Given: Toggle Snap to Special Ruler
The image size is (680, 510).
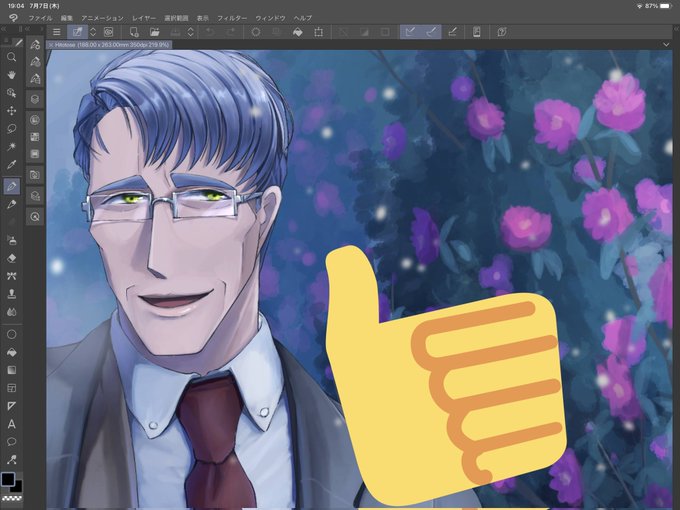Looking at the screenshot, I should [x=431, y=32].
